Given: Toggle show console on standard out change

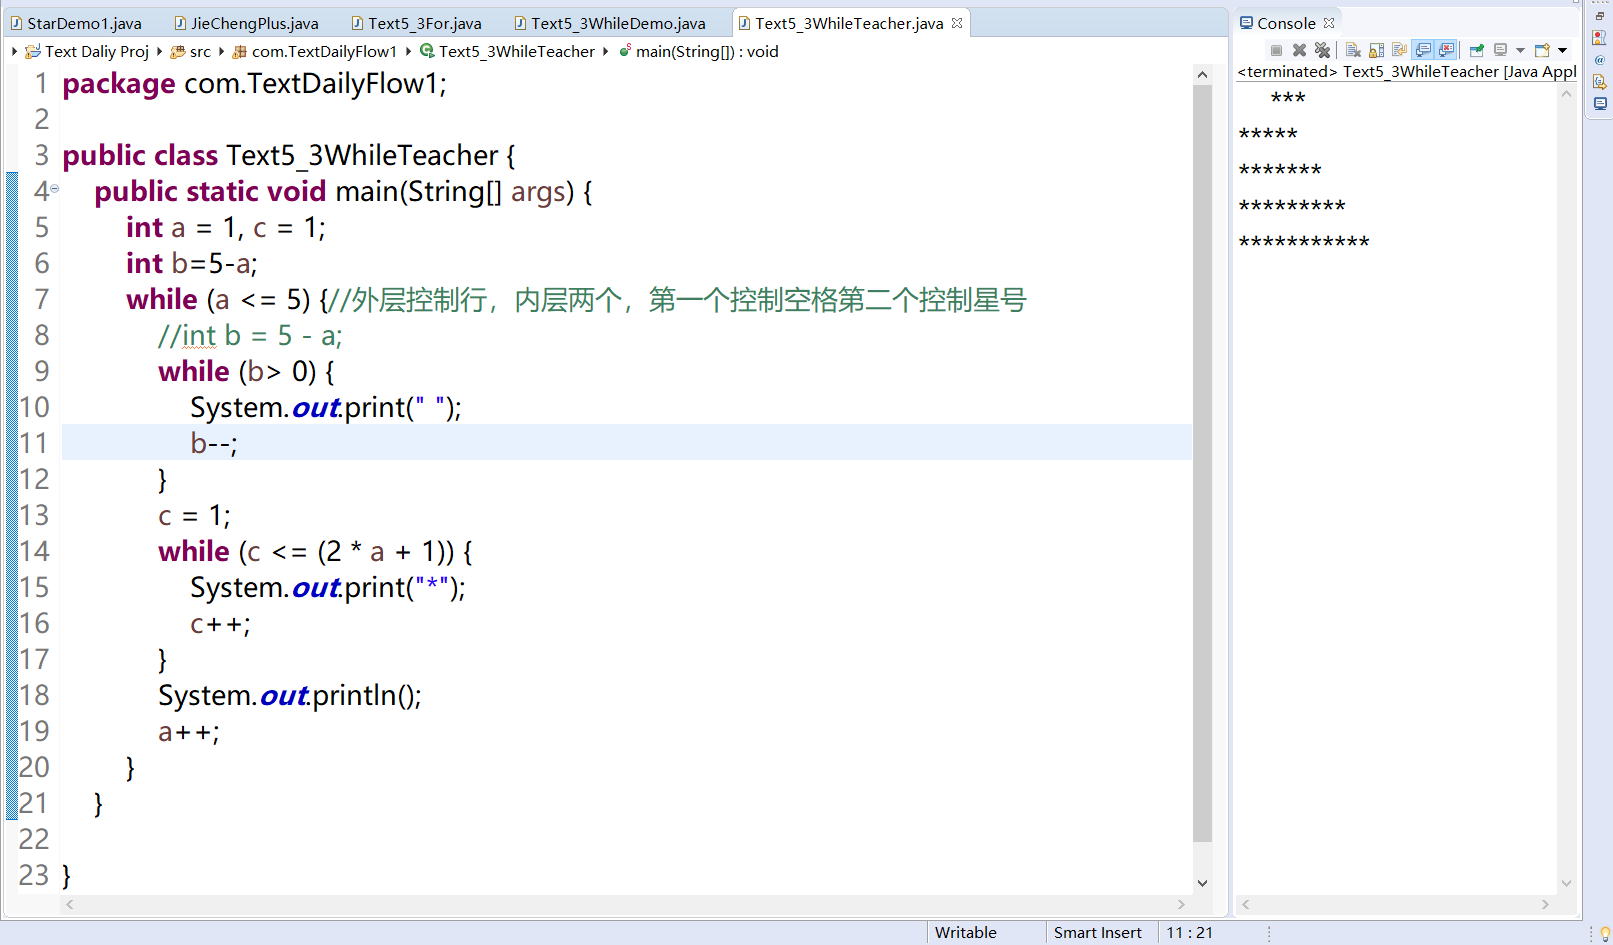Looking at the screenshot, I should click(x=1423, y=50).
